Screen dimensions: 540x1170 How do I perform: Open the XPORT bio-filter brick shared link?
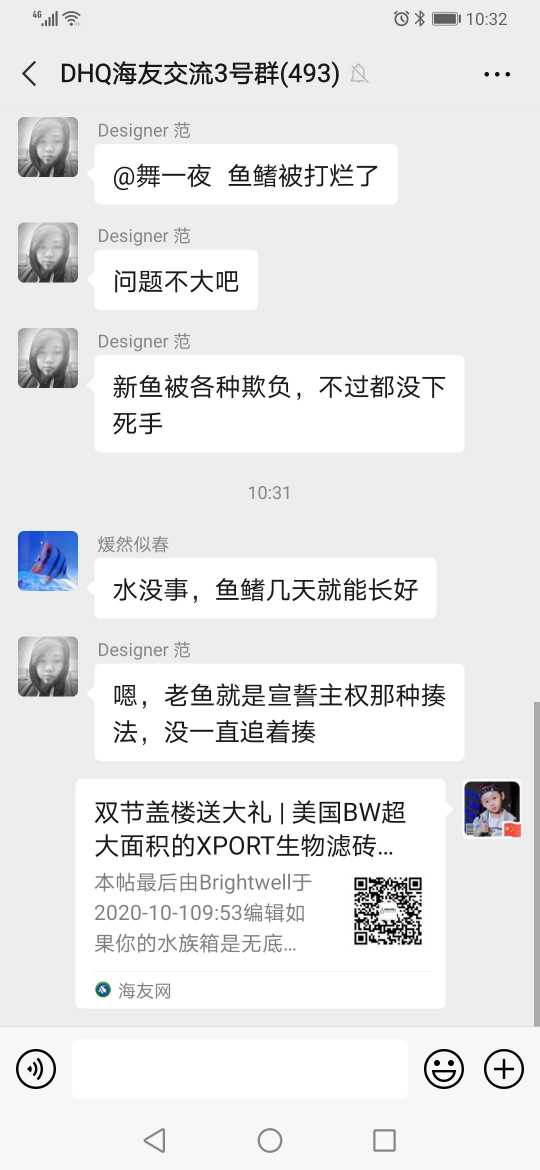coord(260,894)
